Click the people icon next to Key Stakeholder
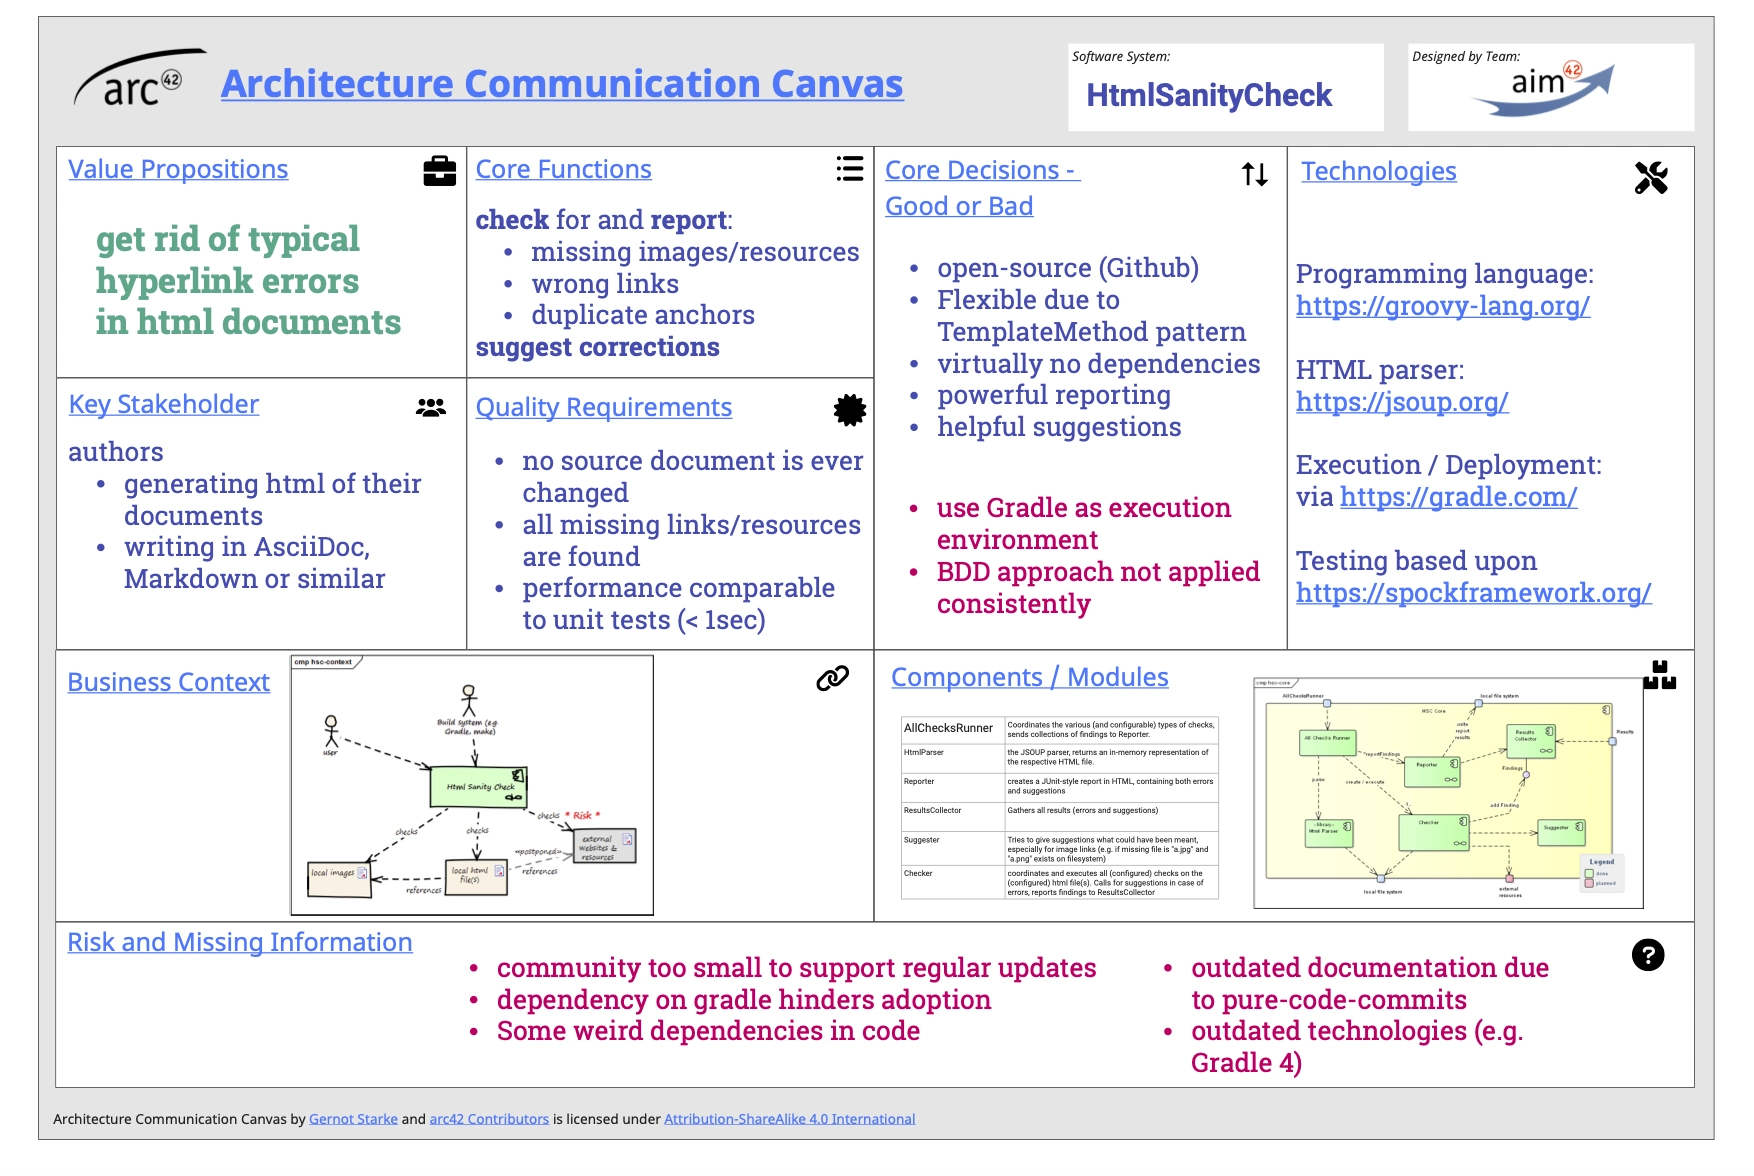Screen dimensions: 1754x1176 point(430,405)
